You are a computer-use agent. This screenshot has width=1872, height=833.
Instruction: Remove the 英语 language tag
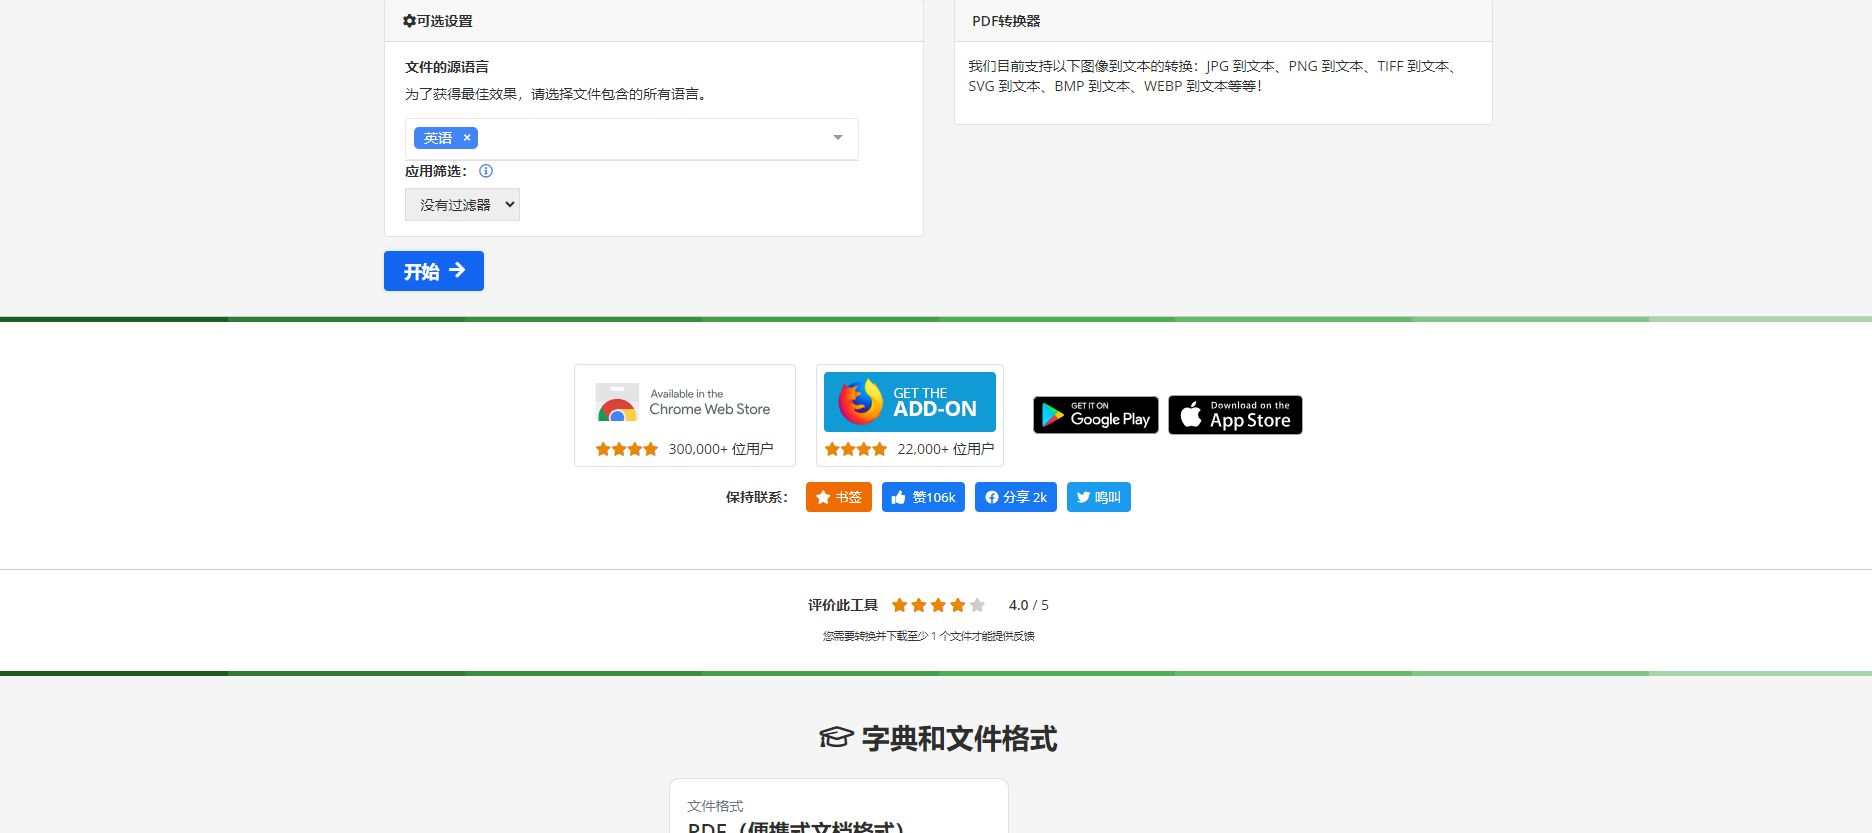point(466,138)
